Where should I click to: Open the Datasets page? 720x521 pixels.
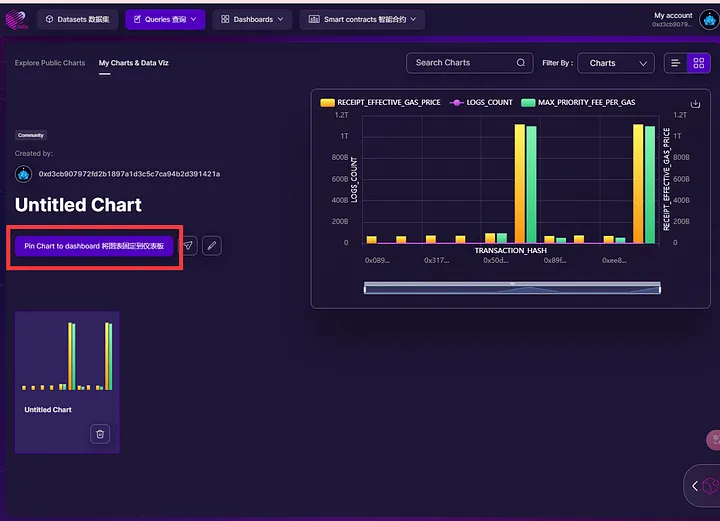(78, 19)
